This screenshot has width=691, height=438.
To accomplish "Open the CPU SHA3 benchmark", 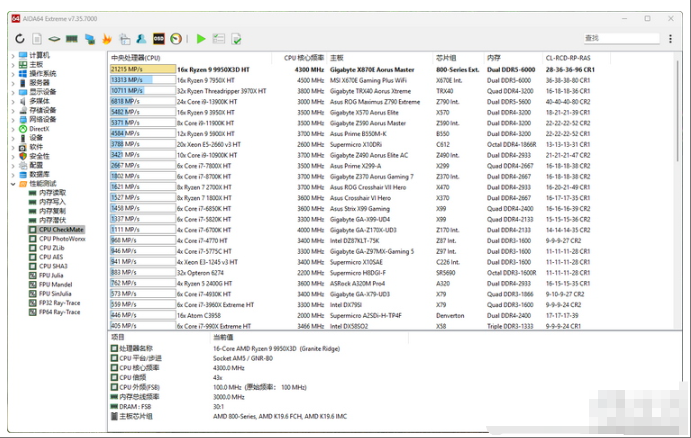I will coord(53,266).
